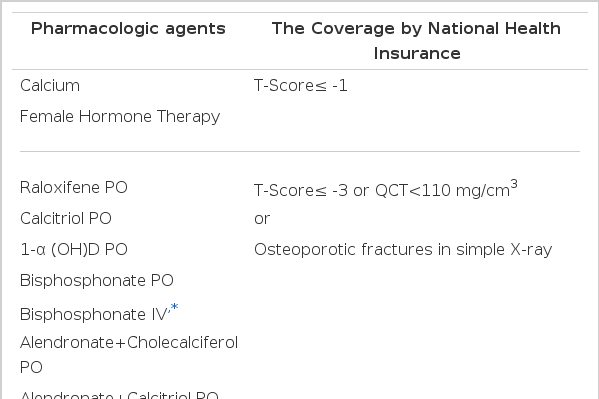Click the Bisphosphonate PO entry
Screen dimensions: 599x399
[97, 281]
